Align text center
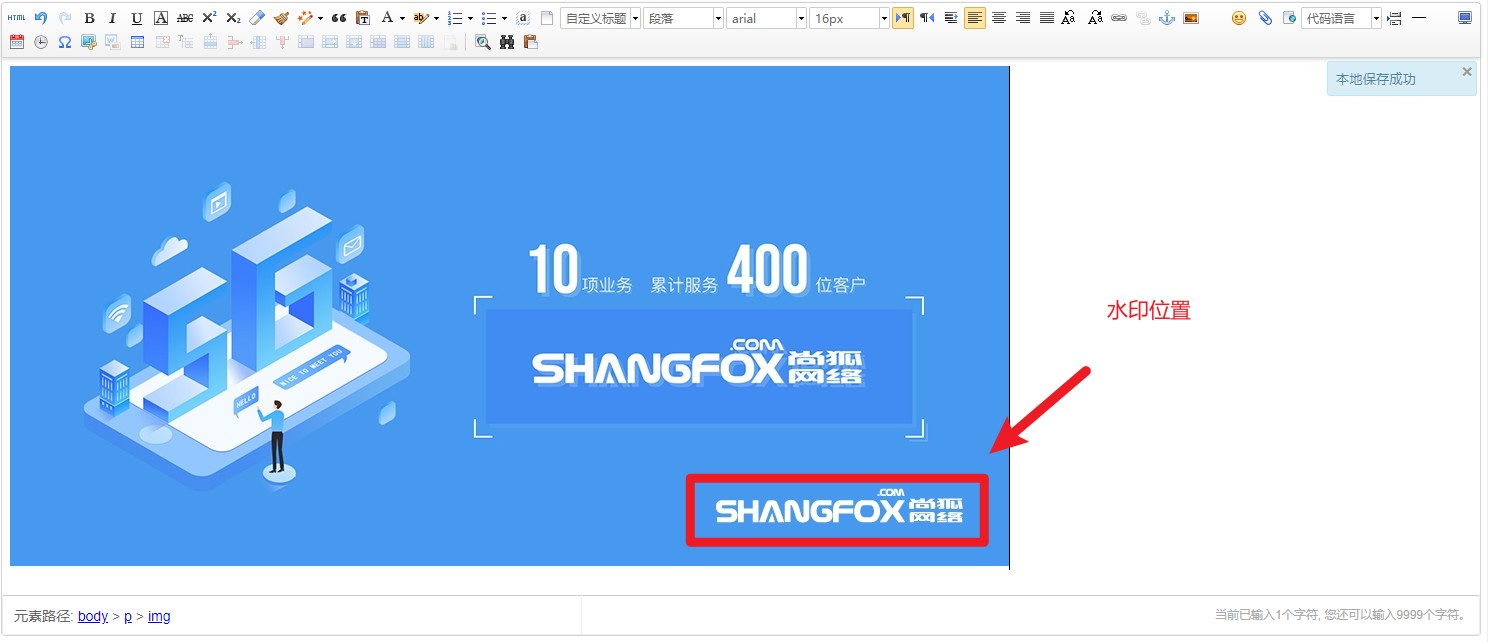This screenshot has width=1492, height=642. (999, 18)
